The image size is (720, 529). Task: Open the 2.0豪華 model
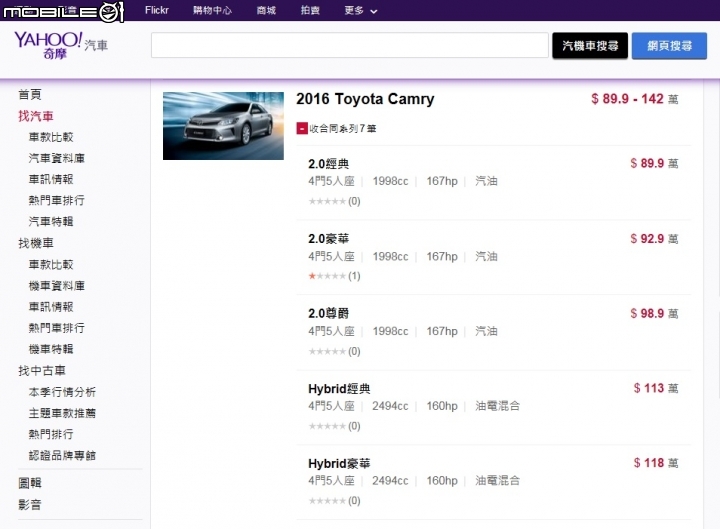point(329,239)
